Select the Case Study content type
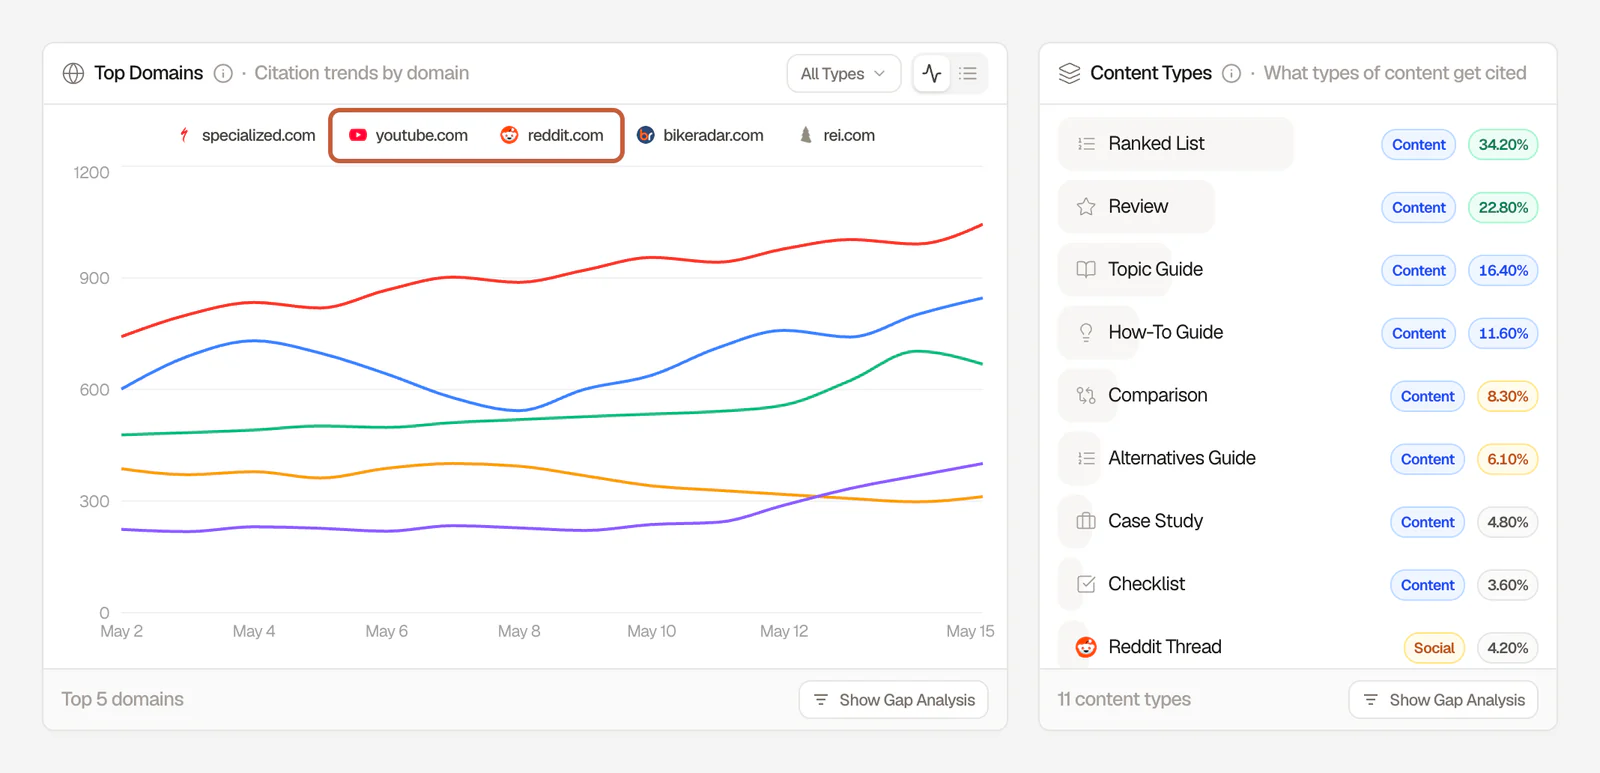 coord(1155,521)
